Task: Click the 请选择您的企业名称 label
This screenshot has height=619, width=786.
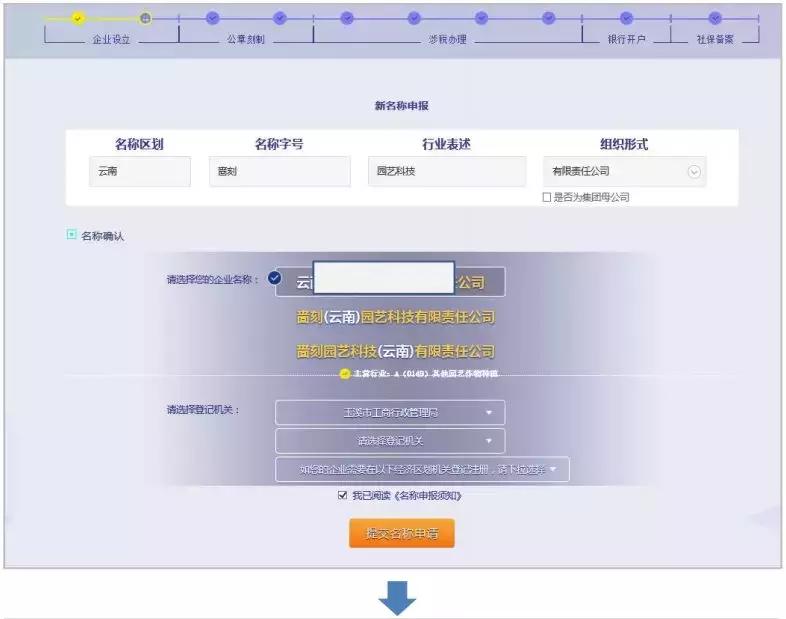Action: [213, 280]
